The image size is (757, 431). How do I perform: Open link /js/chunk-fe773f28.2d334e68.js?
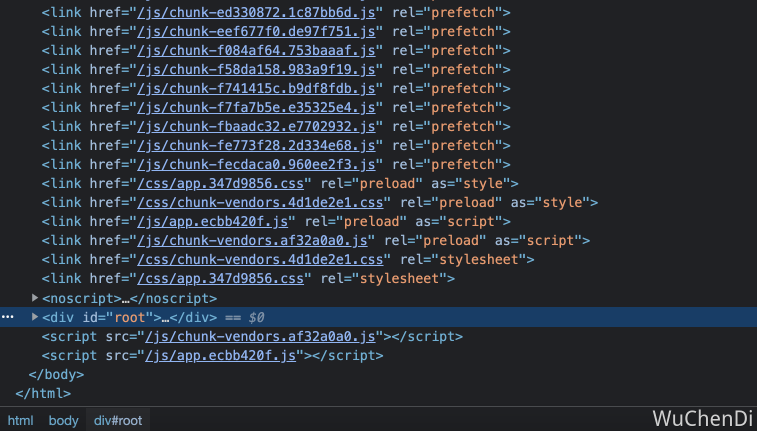pos(256,145)
